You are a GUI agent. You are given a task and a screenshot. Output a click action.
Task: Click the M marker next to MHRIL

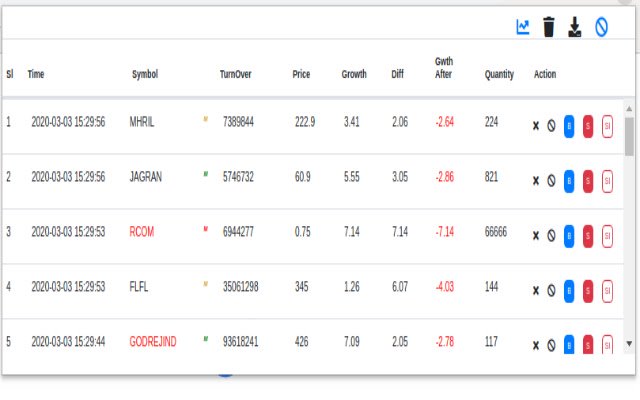(x=206, y=119)
